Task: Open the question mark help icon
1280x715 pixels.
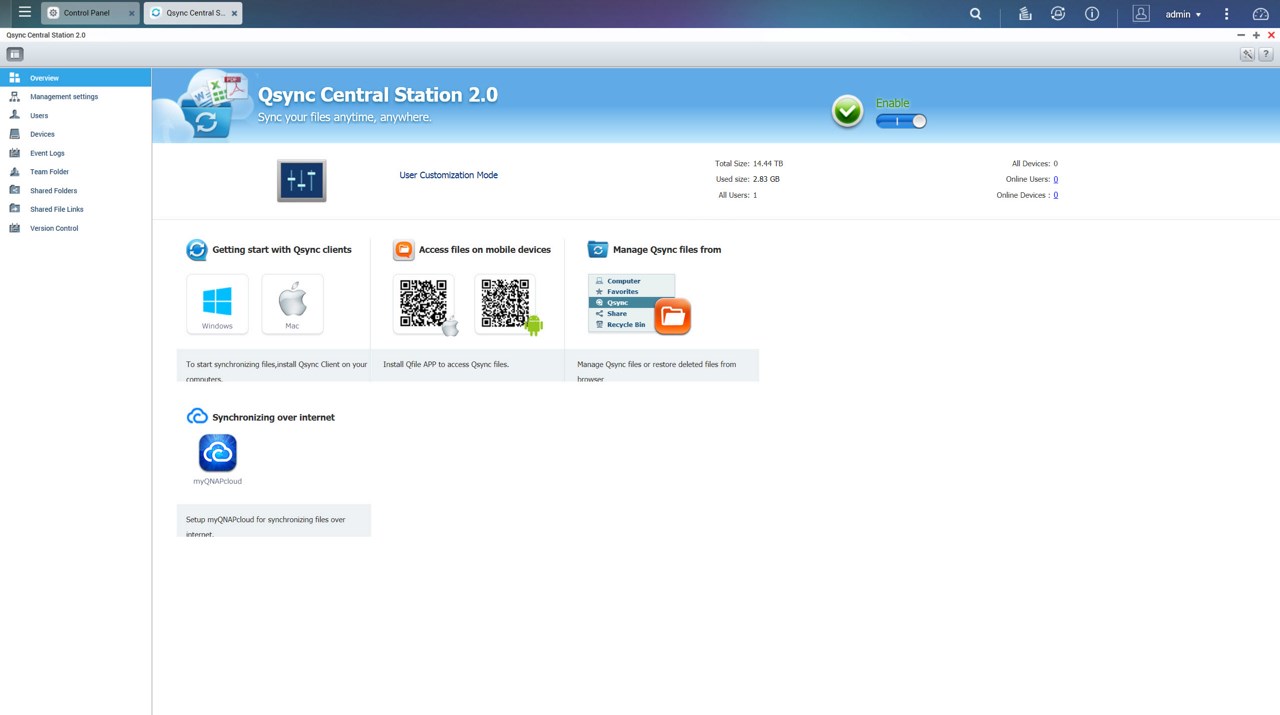Action: point(1265,55)
